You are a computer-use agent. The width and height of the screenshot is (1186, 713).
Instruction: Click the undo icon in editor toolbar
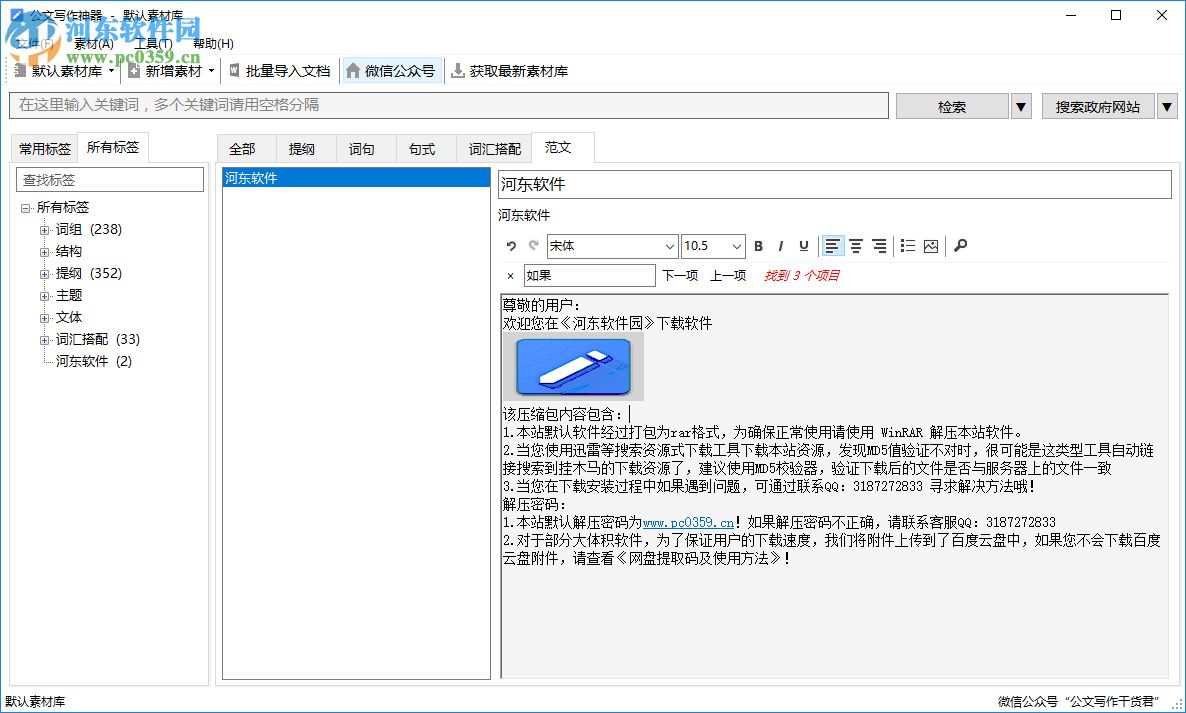point(511,246)
